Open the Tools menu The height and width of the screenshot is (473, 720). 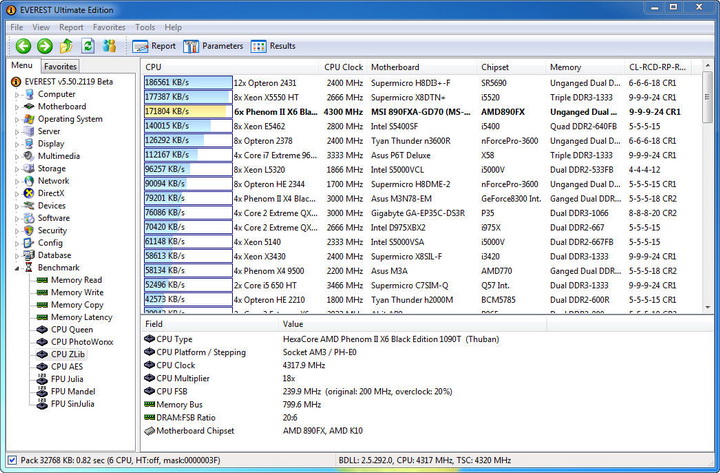click(145, 28)
